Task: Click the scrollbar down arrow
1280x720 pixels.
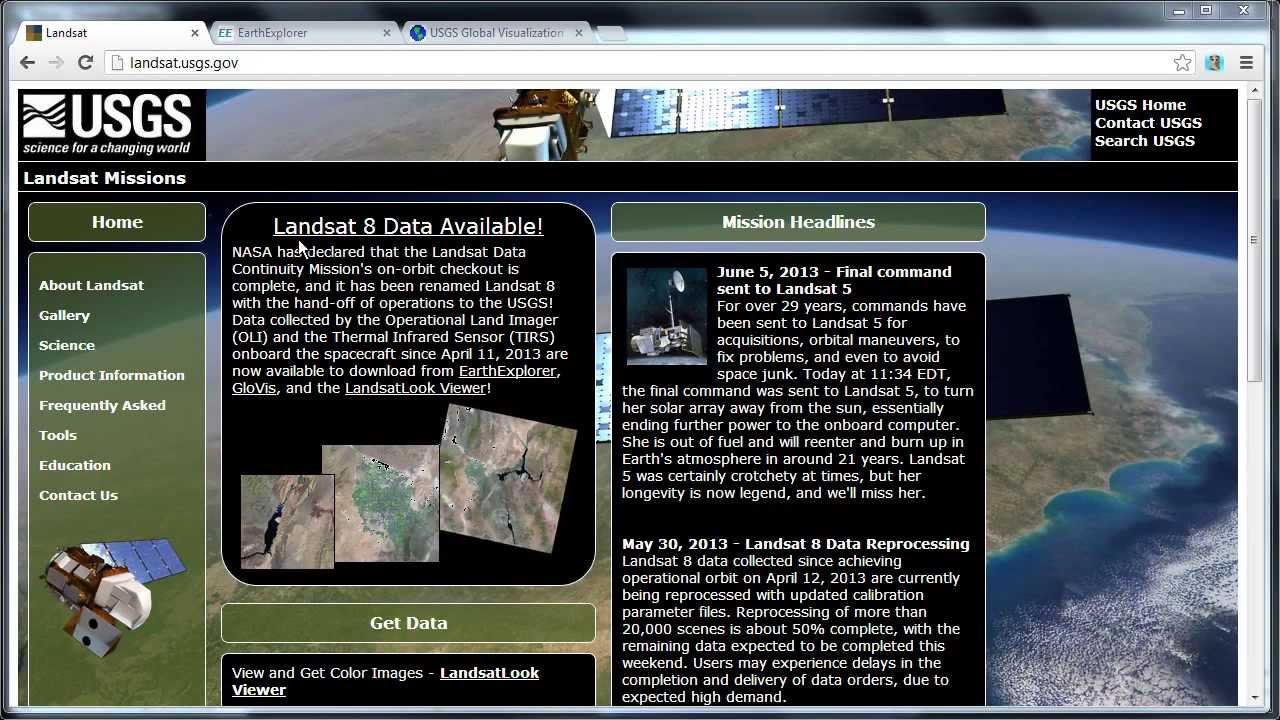Action: pyautogui.click(x=1254, y=698)
